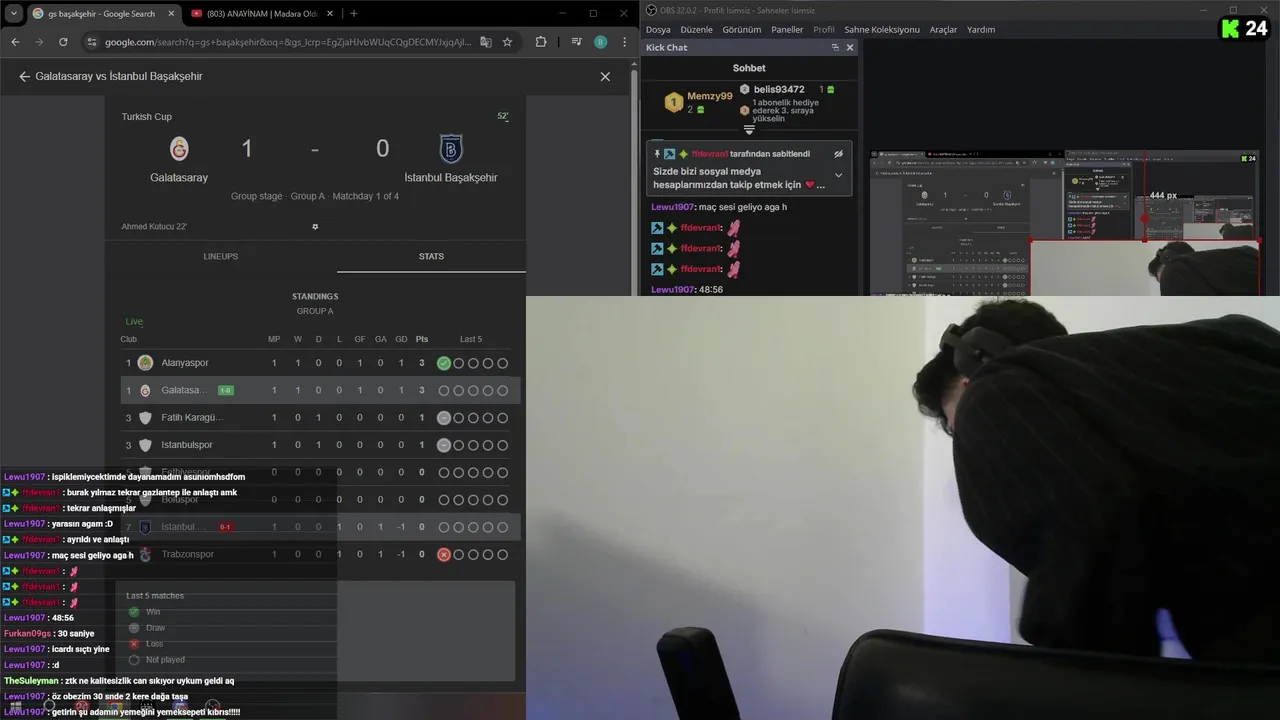The width and height of the screenshot is (1280, 720).
Task: Click the GD column header
Action: (x=401, y=339)
